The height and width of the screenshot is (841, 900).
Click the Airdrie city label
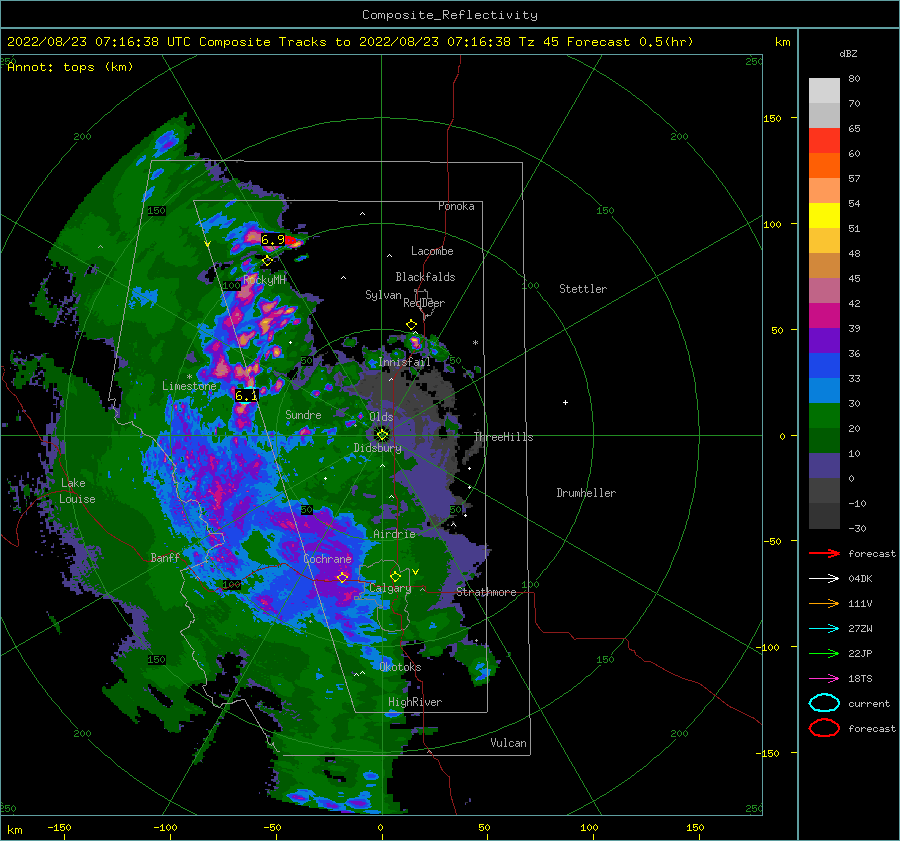coord(394,534)
